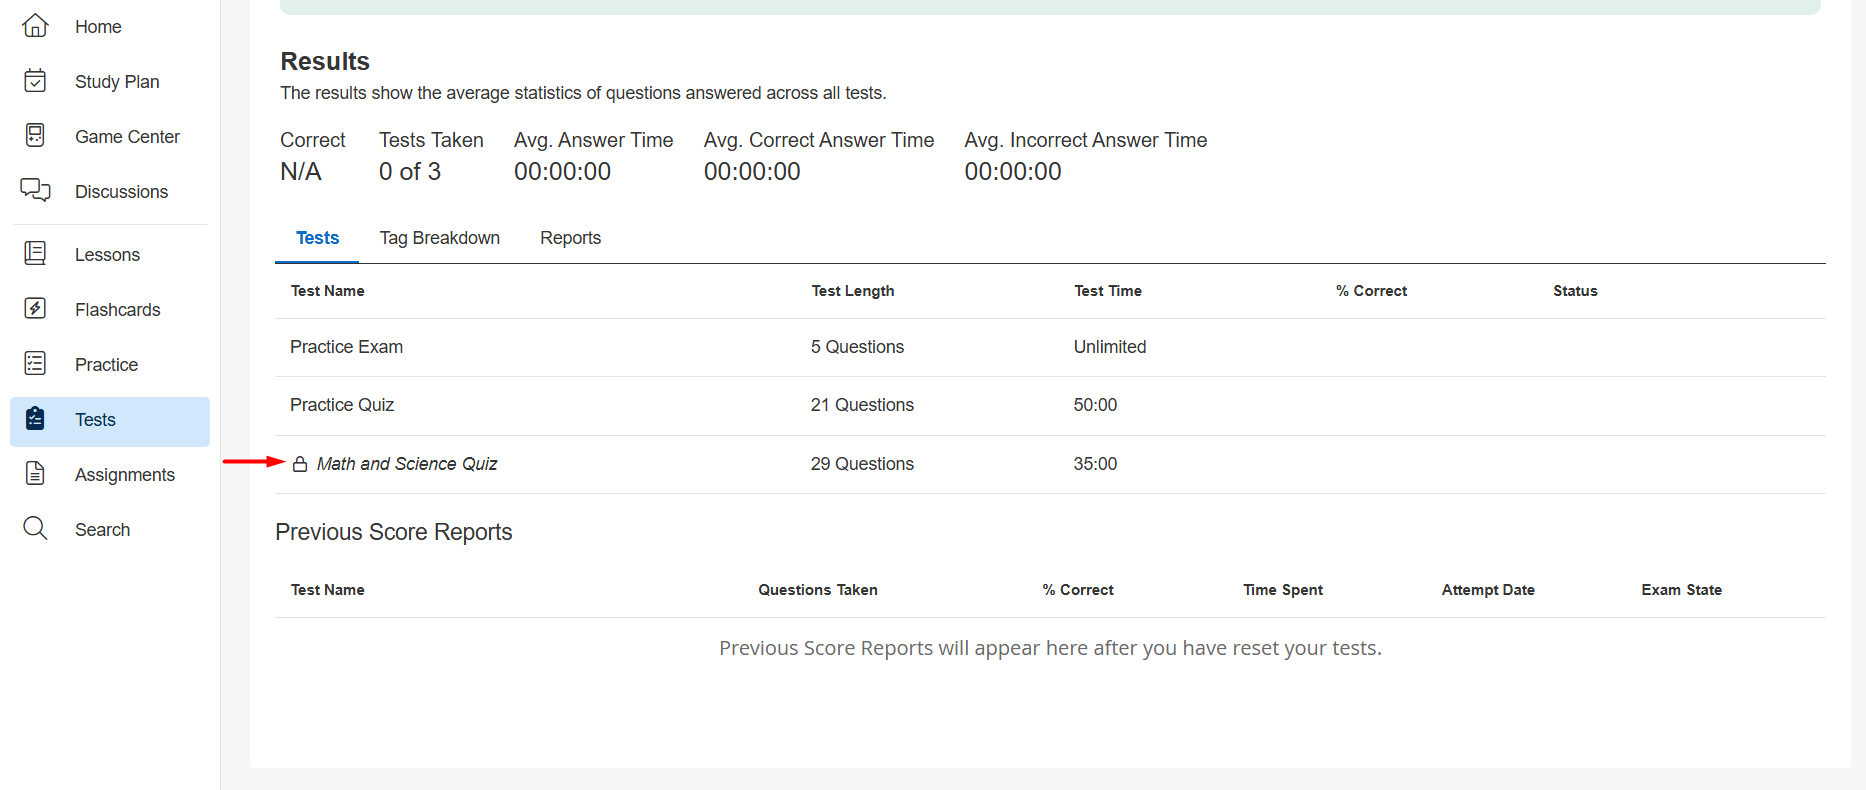The height and width of the screenshot is (790, 1866).
Task: Open Discussions chat bubbles icon
Action: (x=35, y=190)
